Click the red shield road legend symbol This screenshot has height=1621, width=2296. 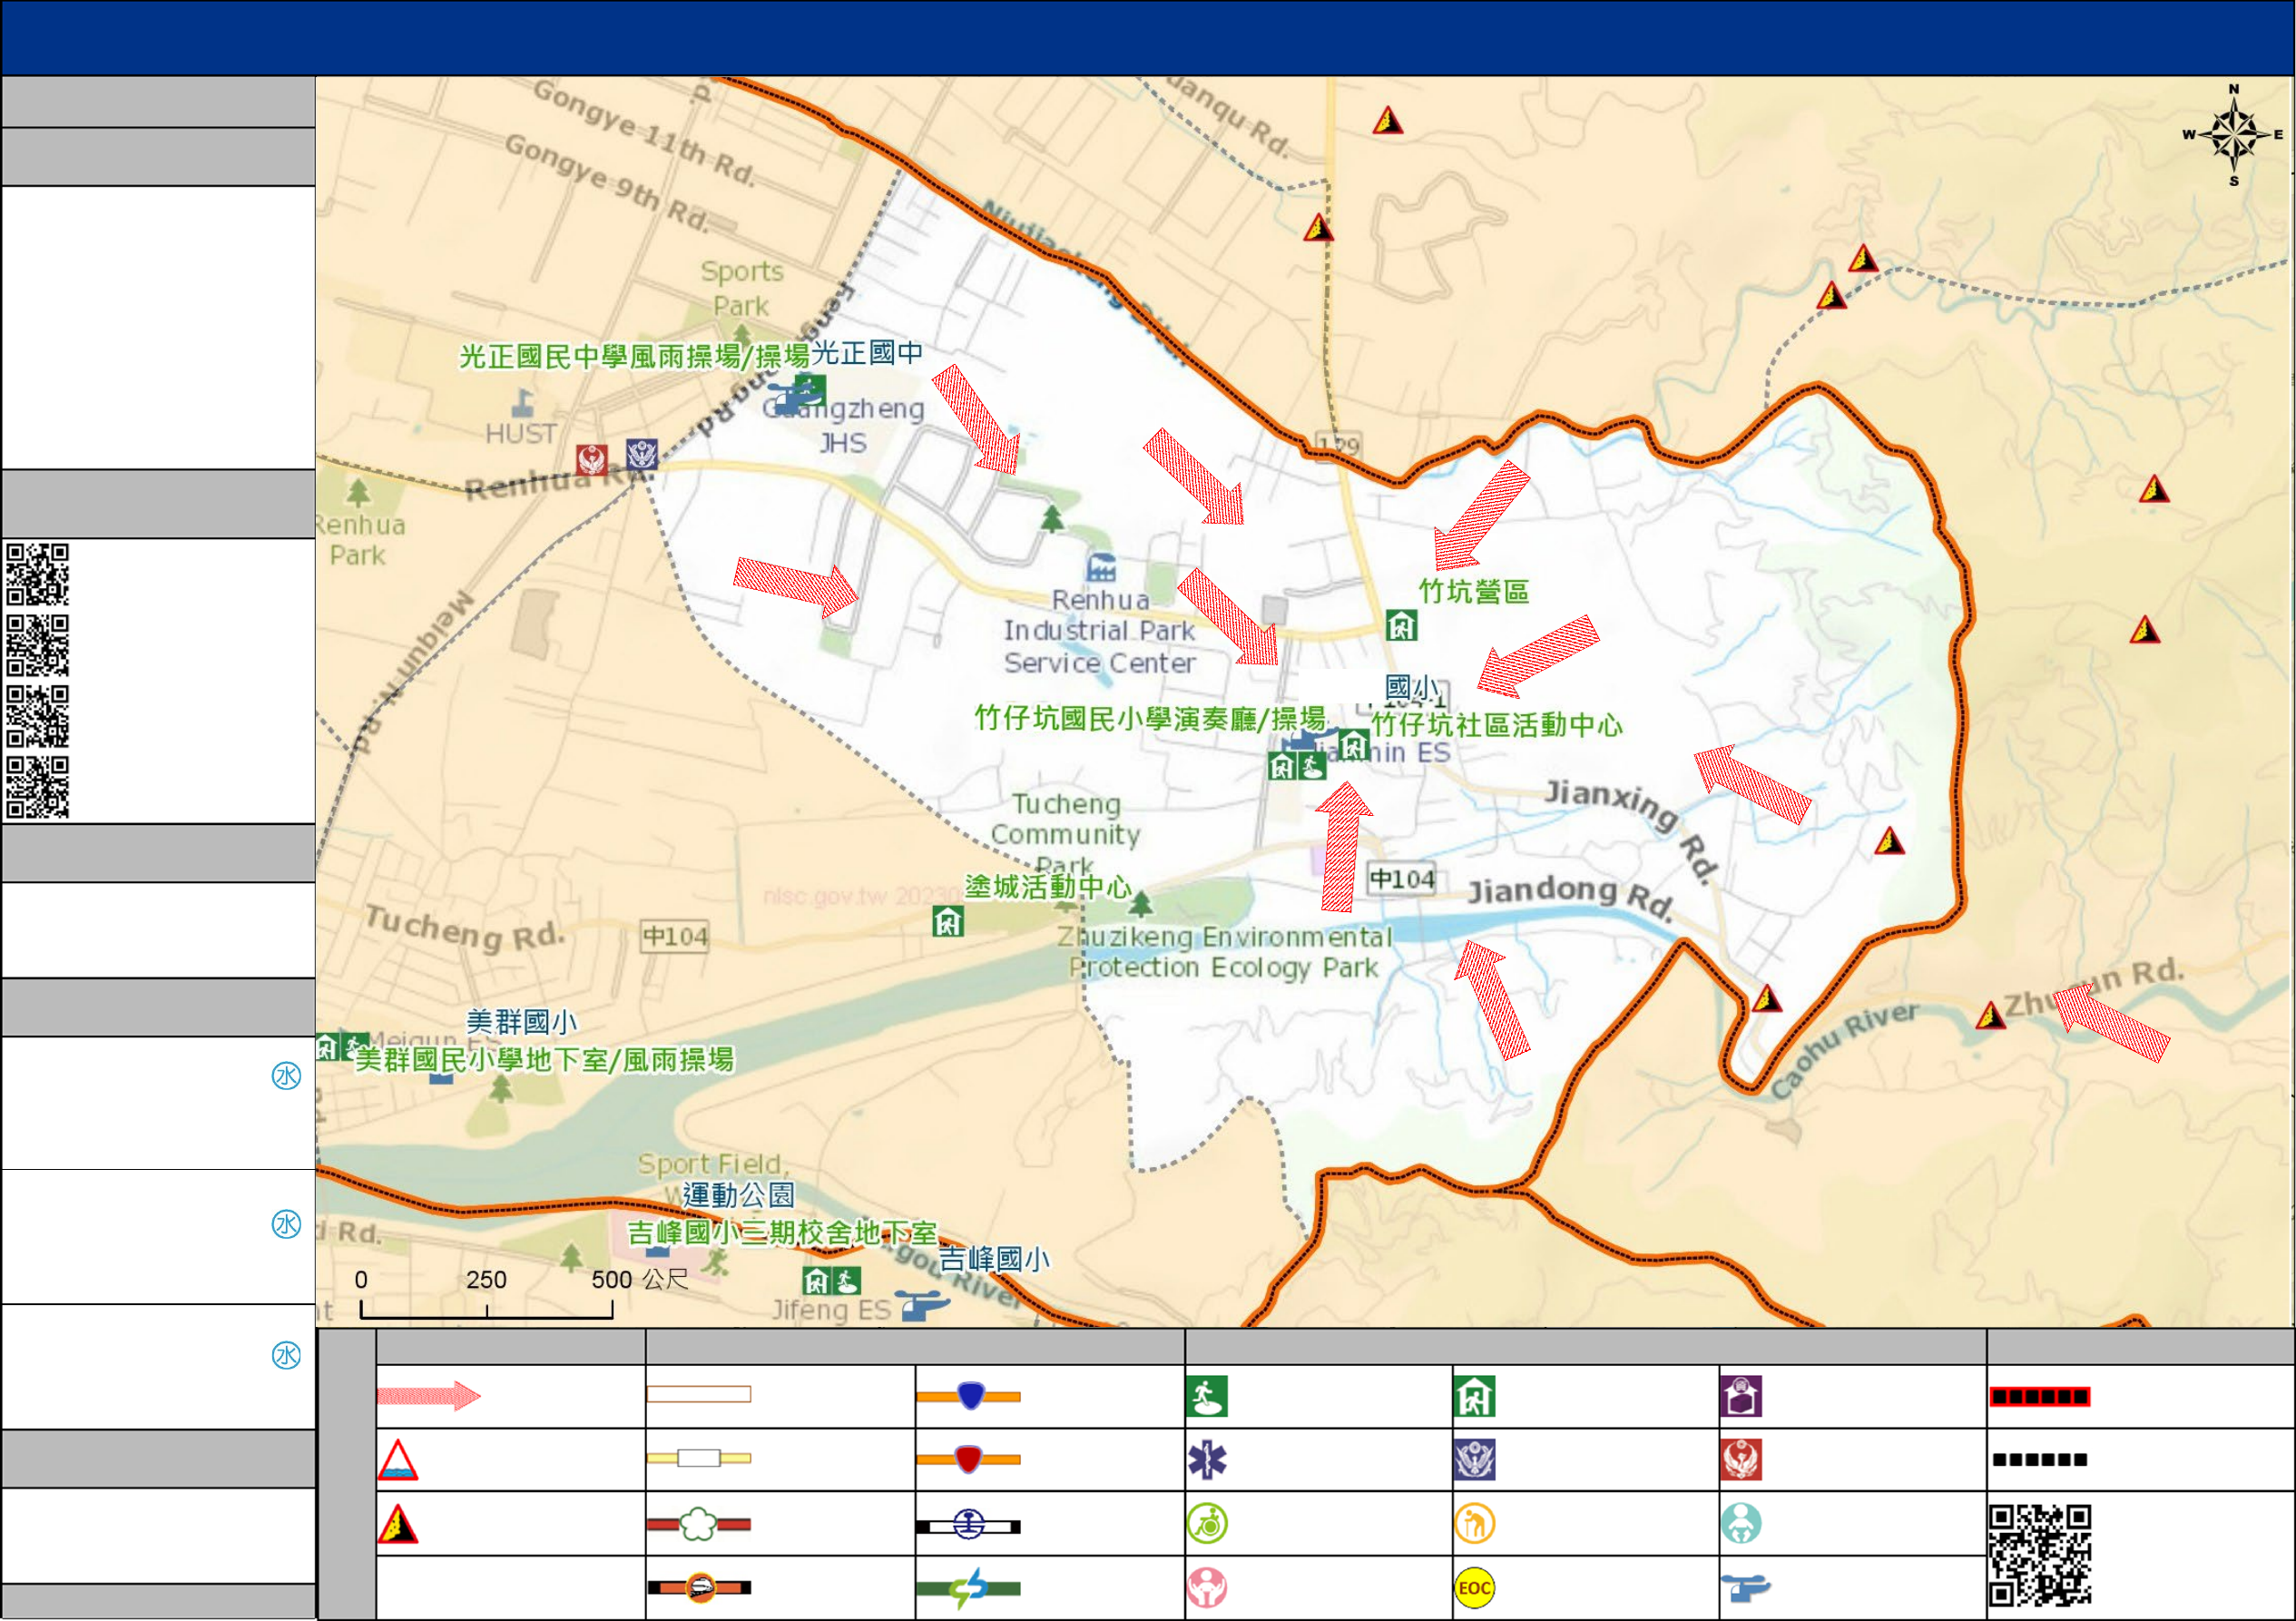pyautogui.click(x=968, y=1459)
